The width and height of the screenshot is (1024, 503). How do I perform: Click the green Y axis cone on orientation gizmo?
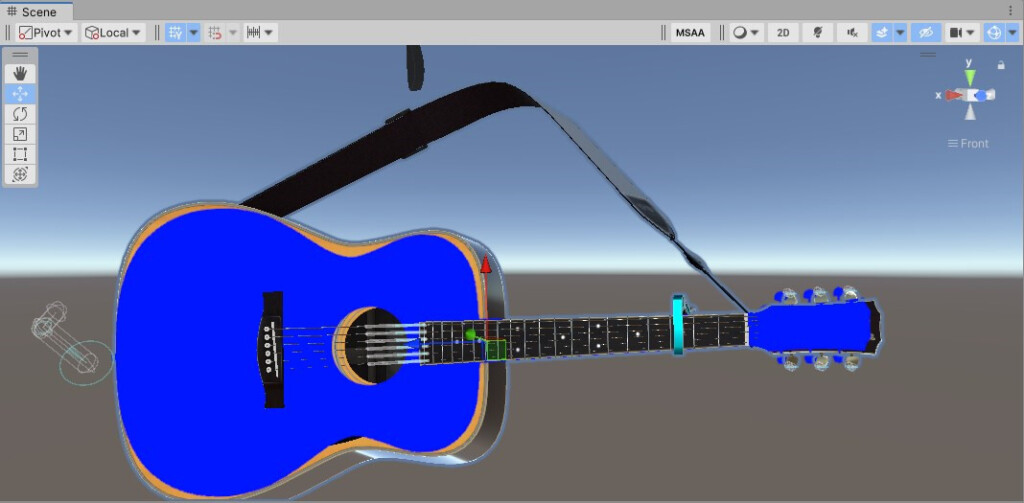970,78
